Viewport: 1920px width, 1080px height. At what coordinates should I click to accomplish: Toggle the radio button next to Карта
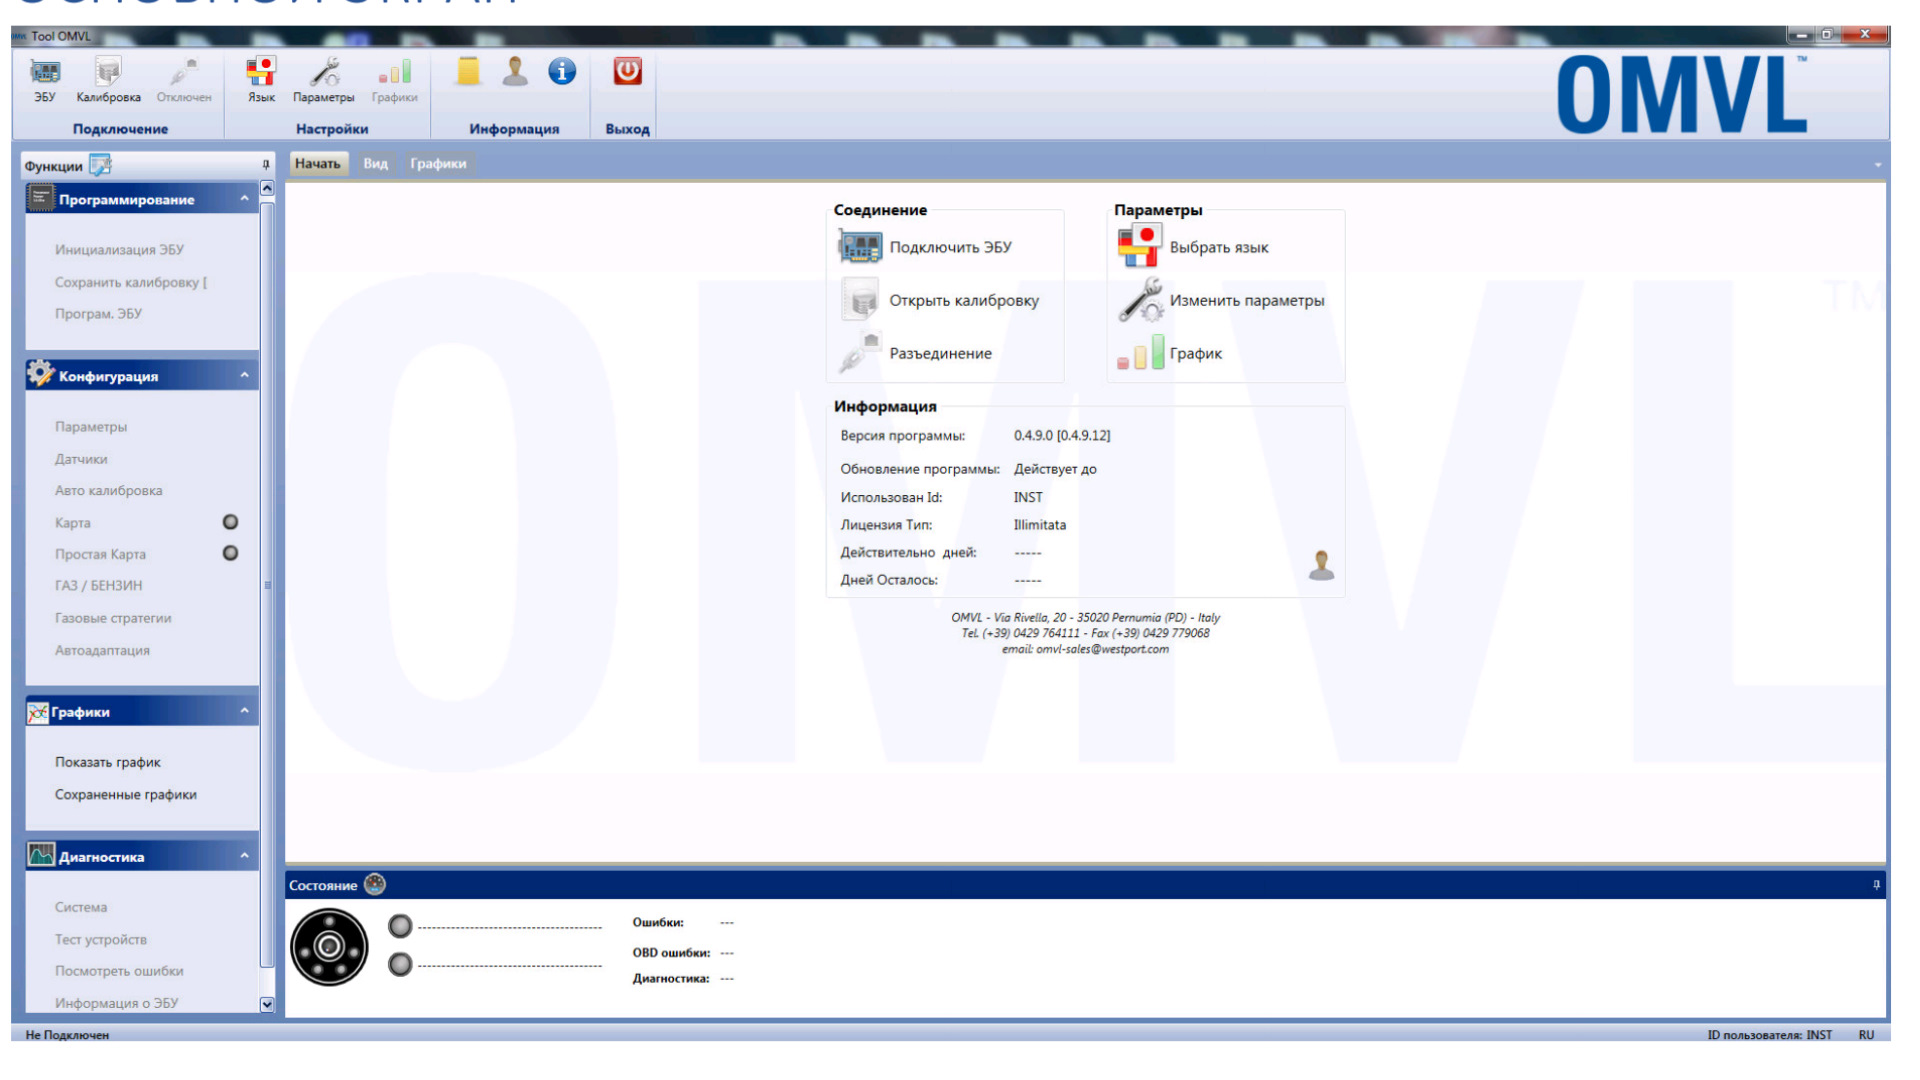230,522
